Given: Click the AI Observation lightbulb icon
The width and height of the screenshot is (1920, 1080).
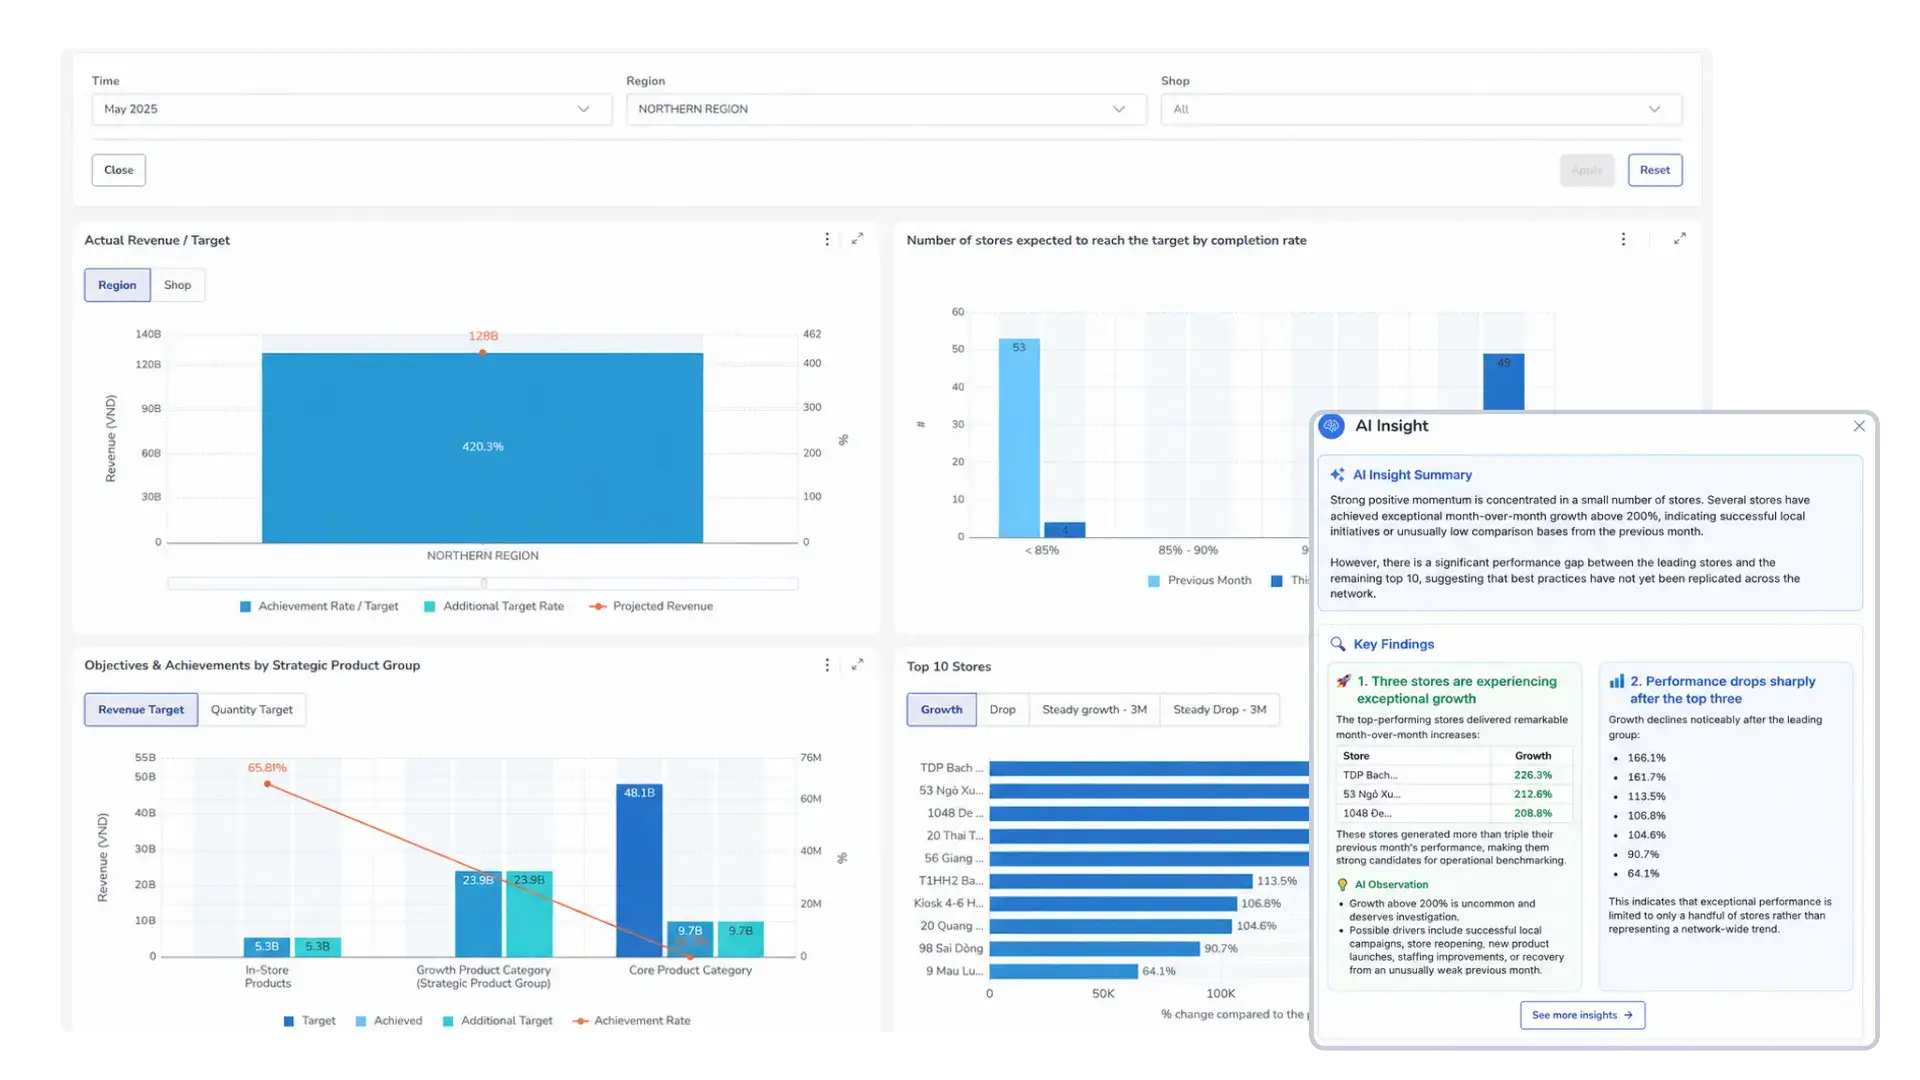Looking at the screenshot, I should tap(1343, 885).
